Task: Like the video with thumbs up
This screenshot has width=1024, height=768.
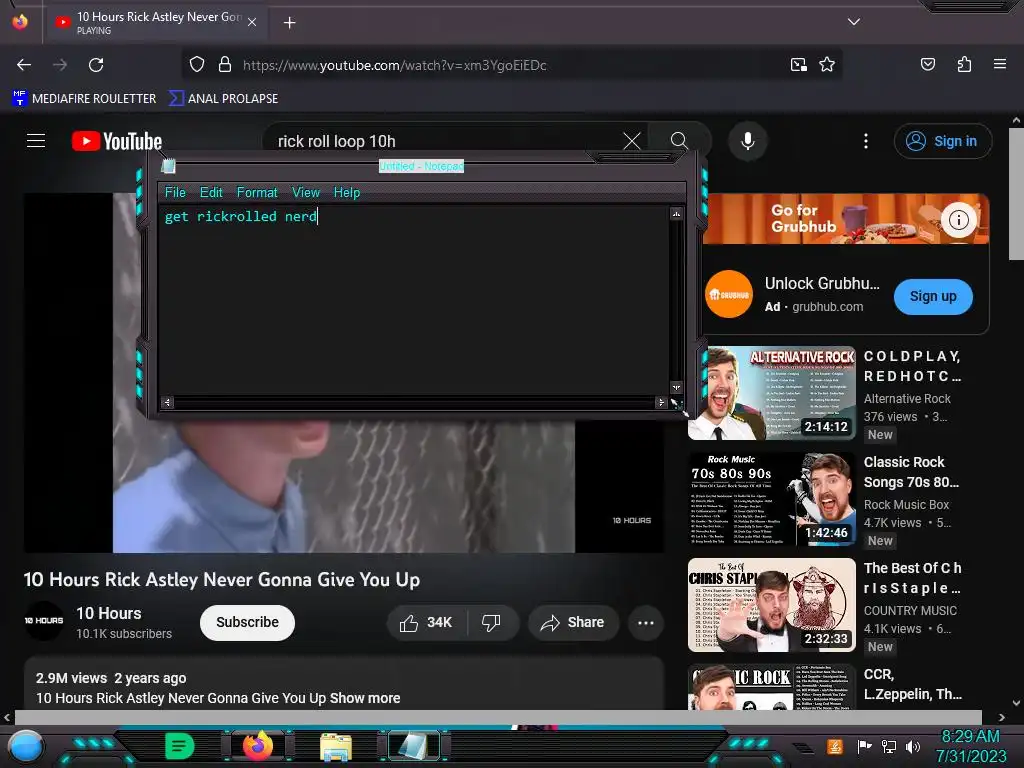Action: 427,622
